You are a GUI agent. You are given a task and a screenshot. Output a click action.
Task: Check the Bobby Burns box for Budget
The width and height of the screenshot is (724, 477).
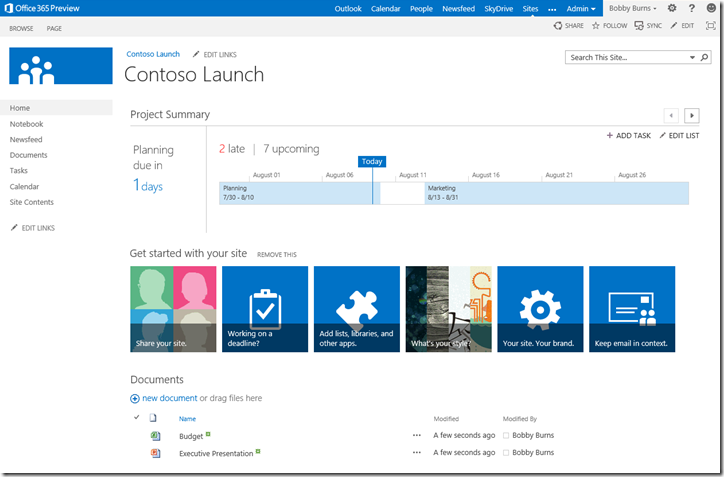(507, 436)
